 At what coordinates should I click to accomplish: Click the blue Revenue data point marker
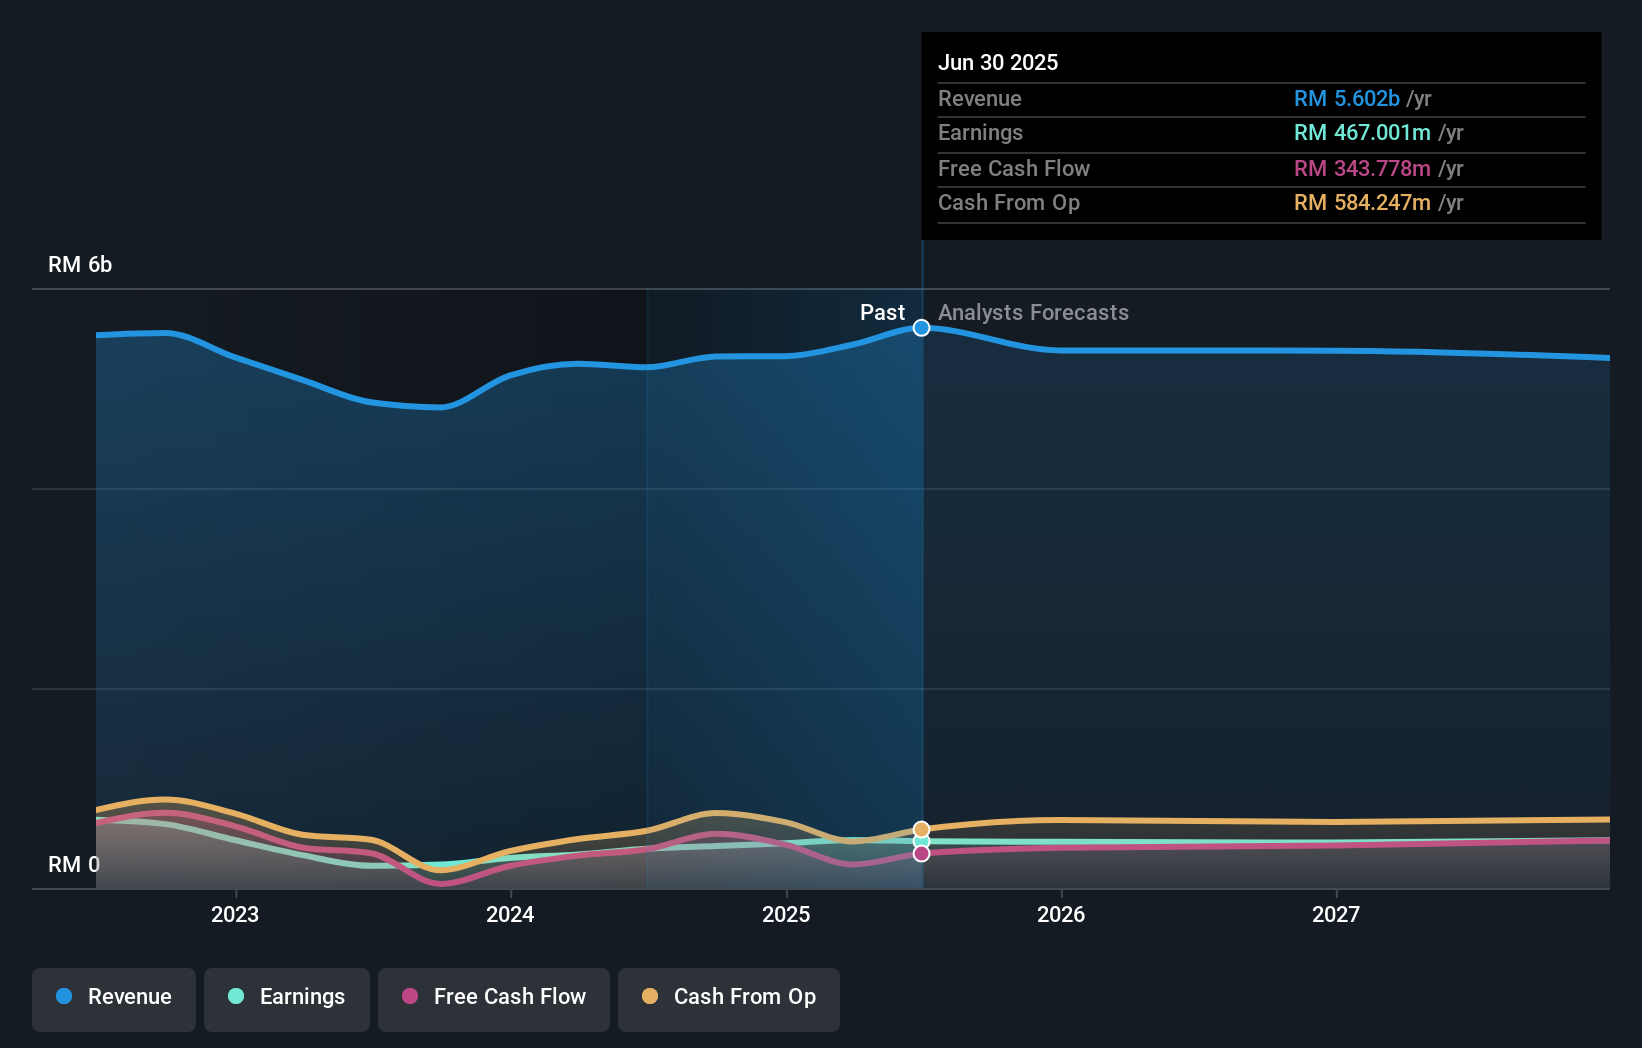tap(921, 327)
